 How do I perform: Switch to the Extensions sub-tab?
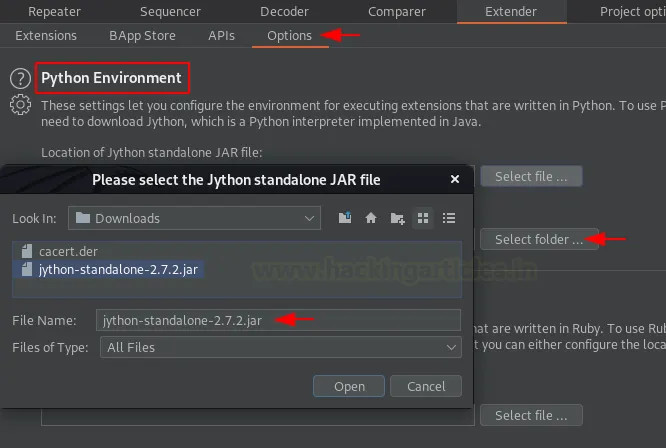(46, 35)
